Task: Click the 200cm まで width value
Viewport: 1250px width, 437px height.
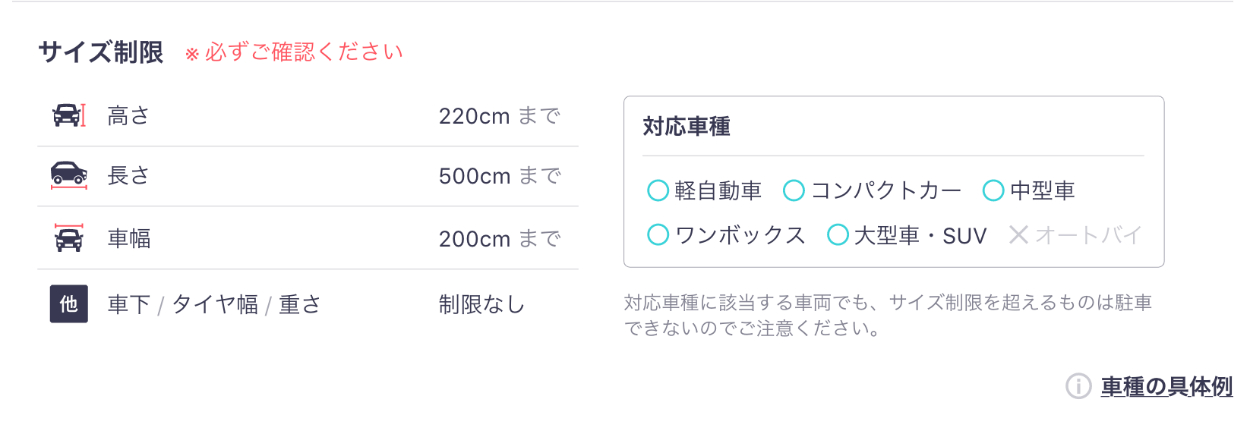Action: pos(499,239)
